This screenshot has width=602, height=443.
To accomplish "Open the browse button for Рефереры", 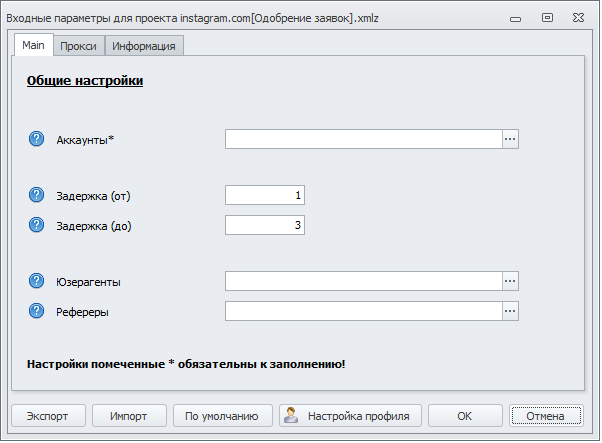I will [510, 311].
